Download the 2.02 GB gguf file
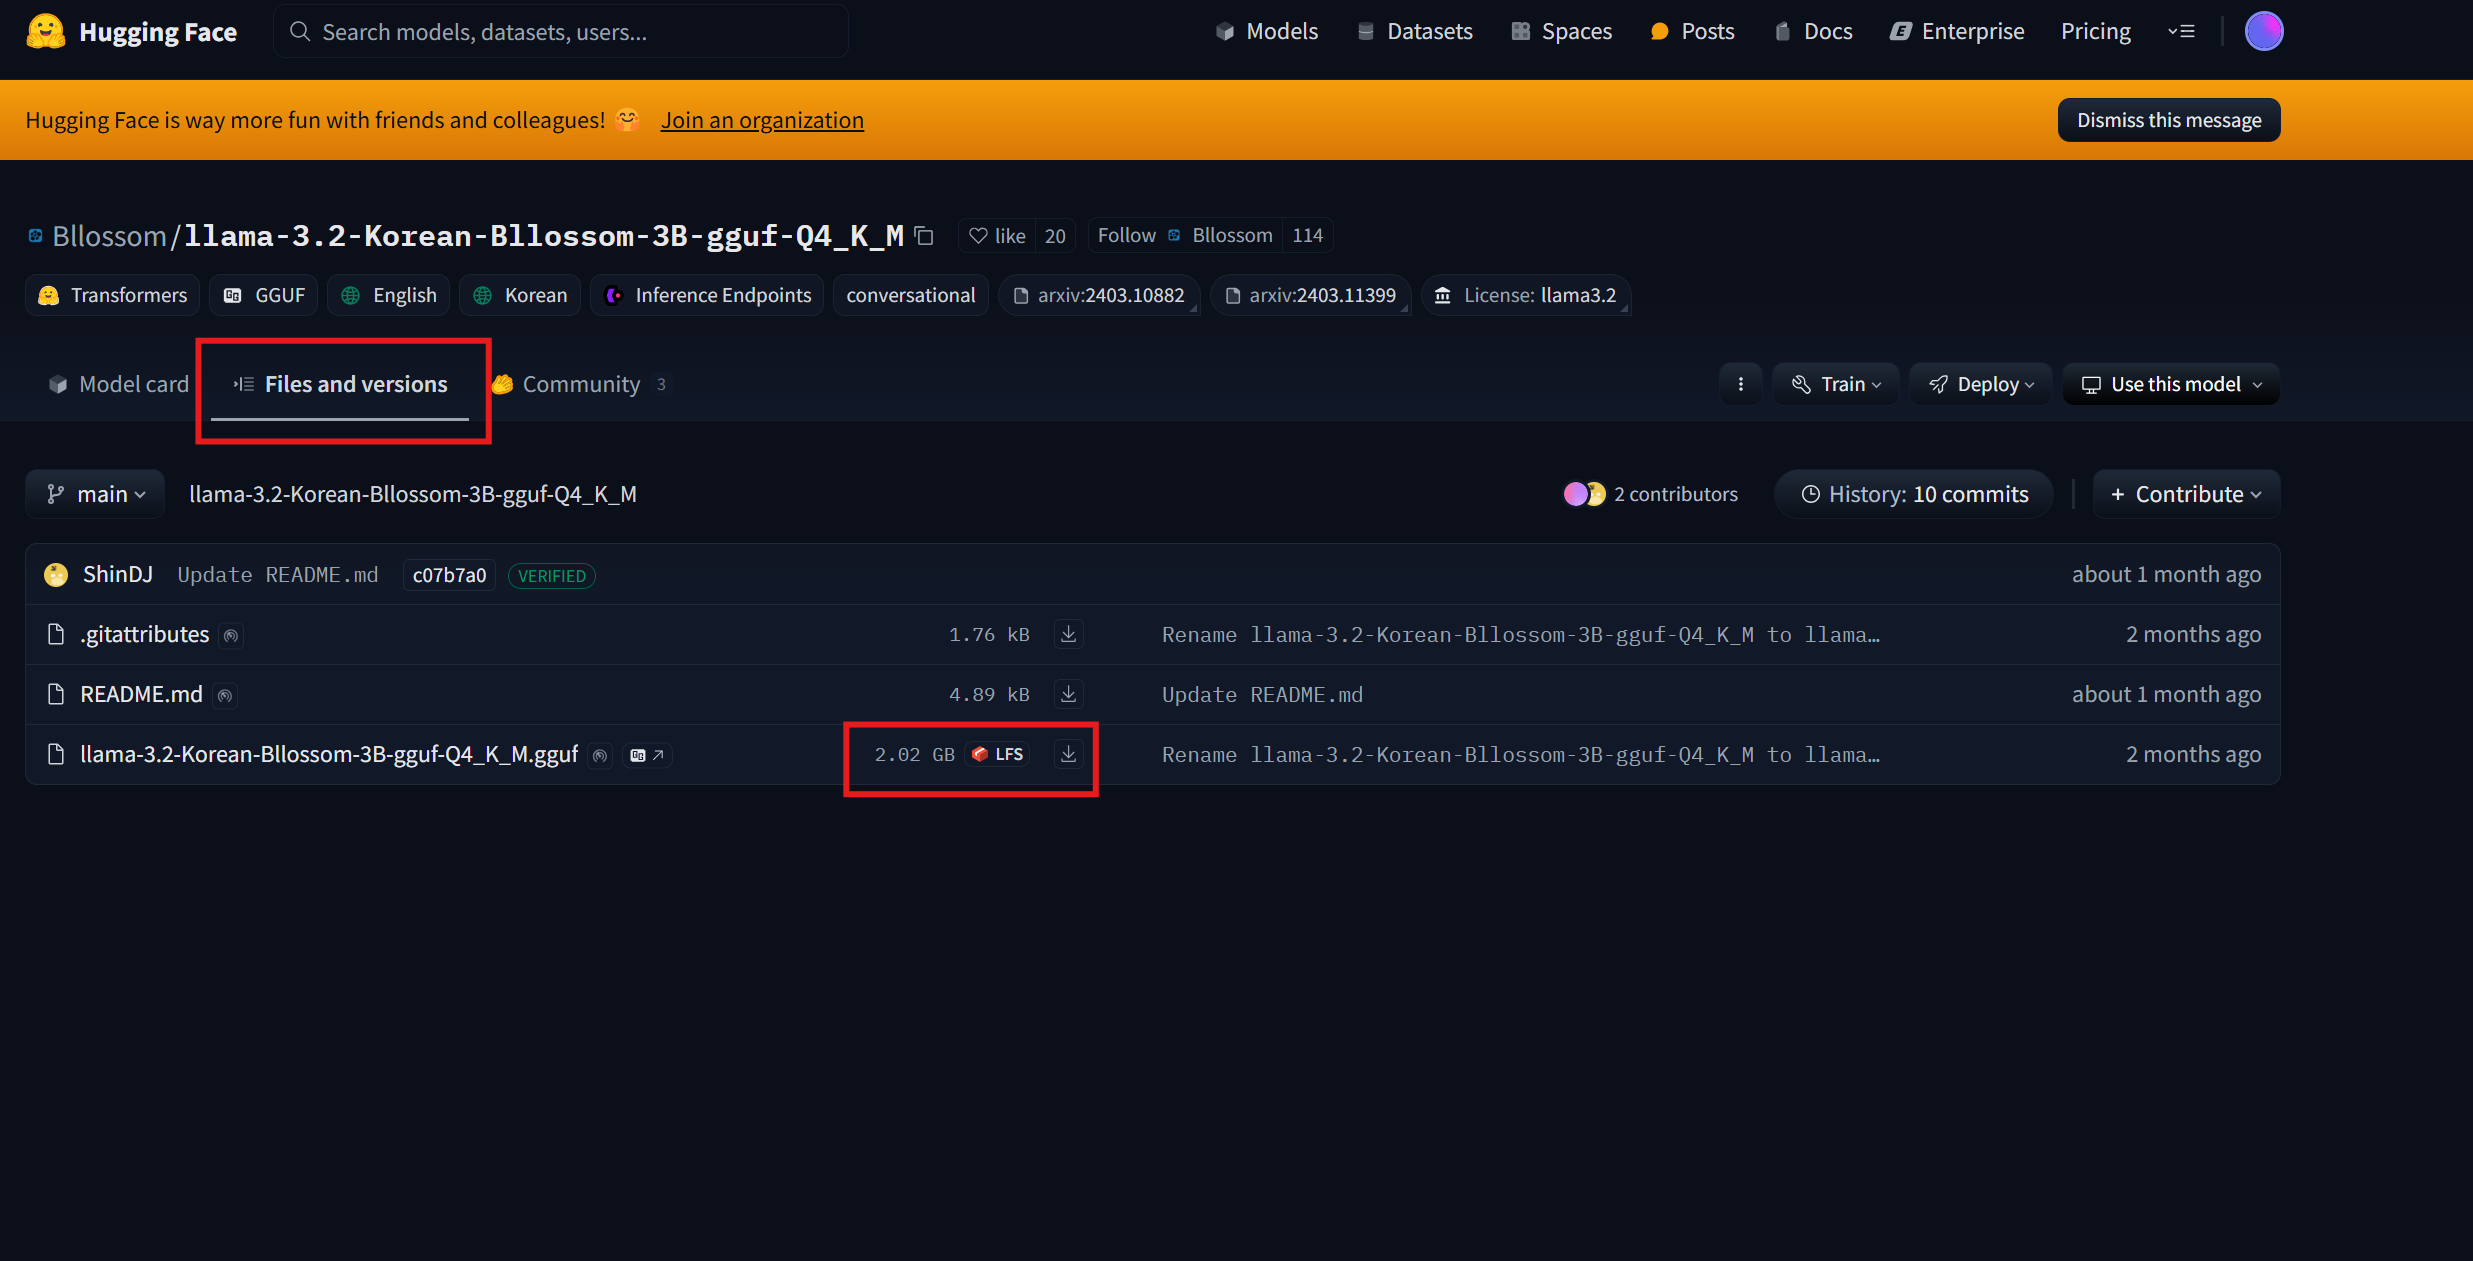The width and height of the screenshot is (2473, 1261). tap(1069, 754)
